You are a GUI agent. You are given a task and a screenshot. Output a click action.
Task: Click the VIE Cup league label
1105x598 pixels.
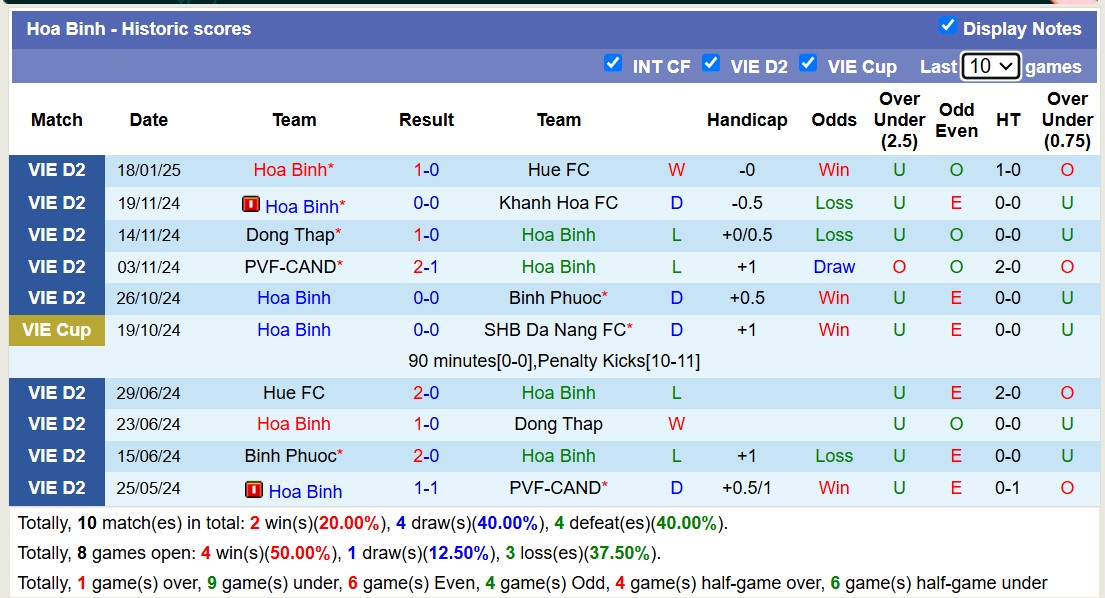pyautogui.click(x=57, y=330)
